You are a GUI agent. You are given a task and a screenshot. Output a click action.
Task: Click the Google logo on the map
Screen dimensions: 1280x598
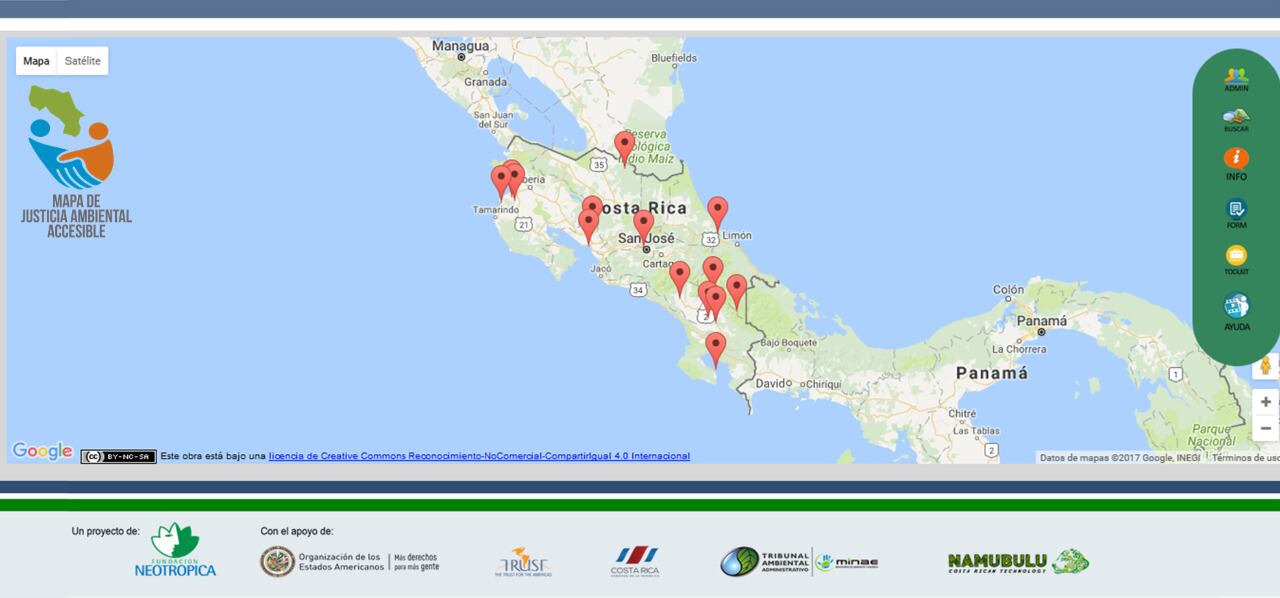42,452
